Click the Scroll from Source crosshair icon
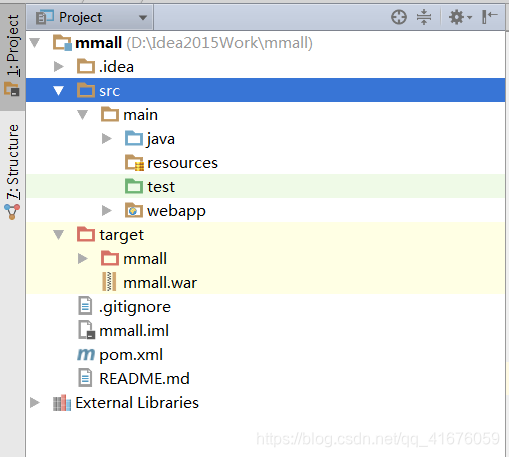 pos(399,17)
